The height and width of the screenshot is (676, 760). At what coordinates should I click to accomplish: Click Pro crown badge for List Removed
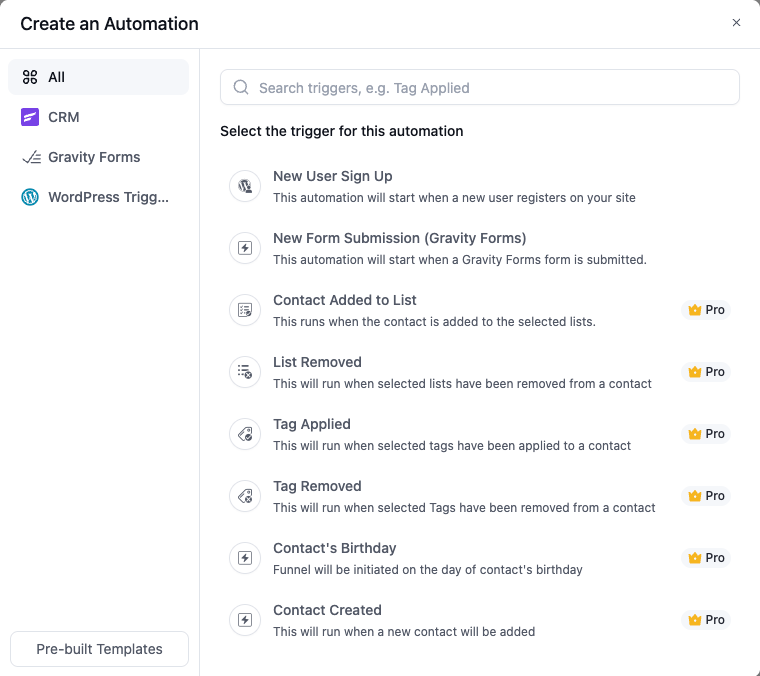click(706, 372)
